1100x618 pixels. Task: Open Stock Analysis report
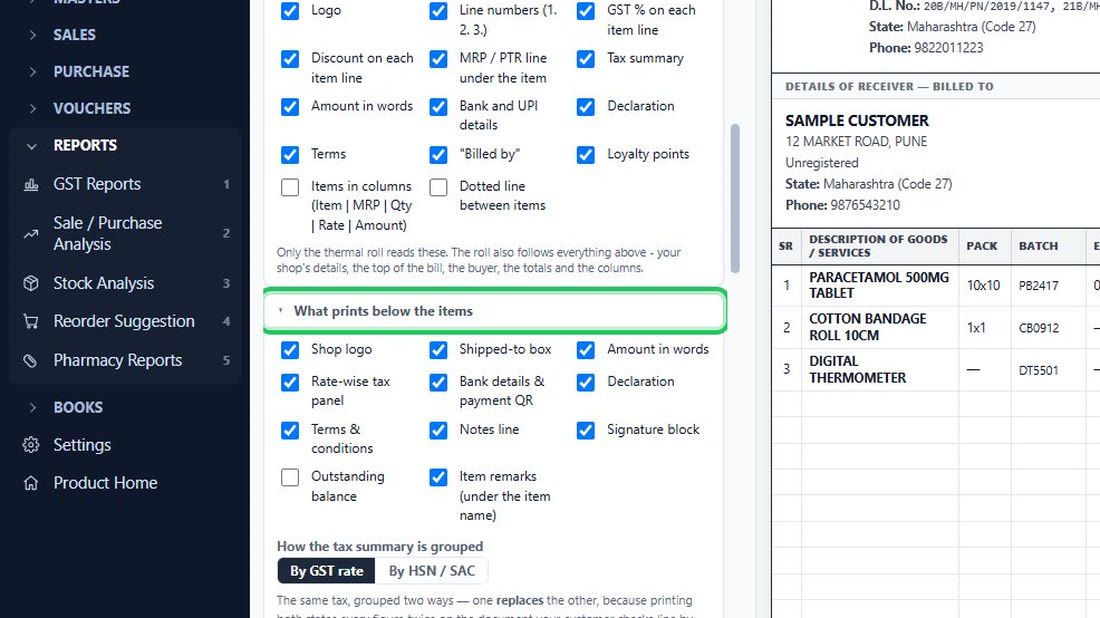point(126,283)
